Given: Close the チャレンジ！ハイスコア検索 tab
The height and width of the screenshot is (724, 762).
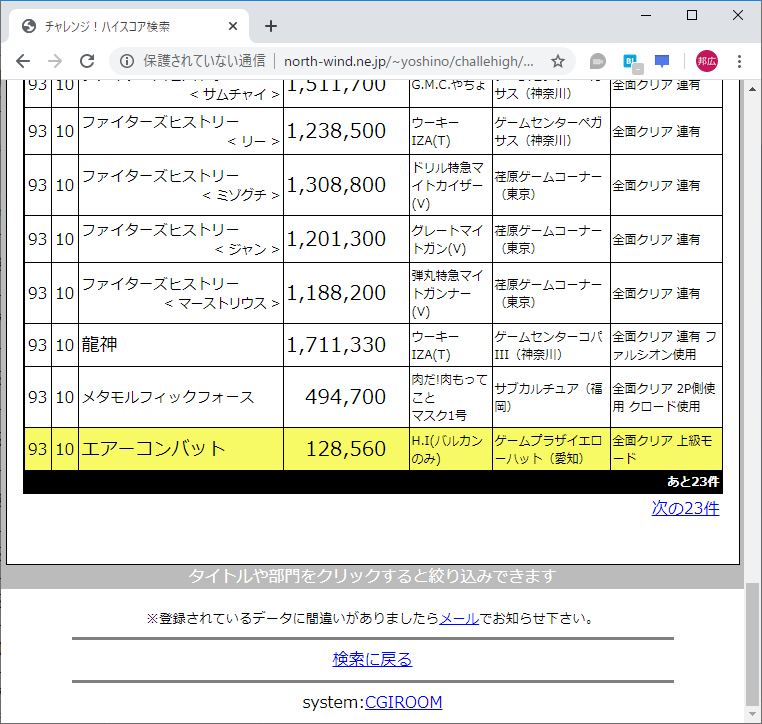Looking at the screenshot, I should coord(233,26).
